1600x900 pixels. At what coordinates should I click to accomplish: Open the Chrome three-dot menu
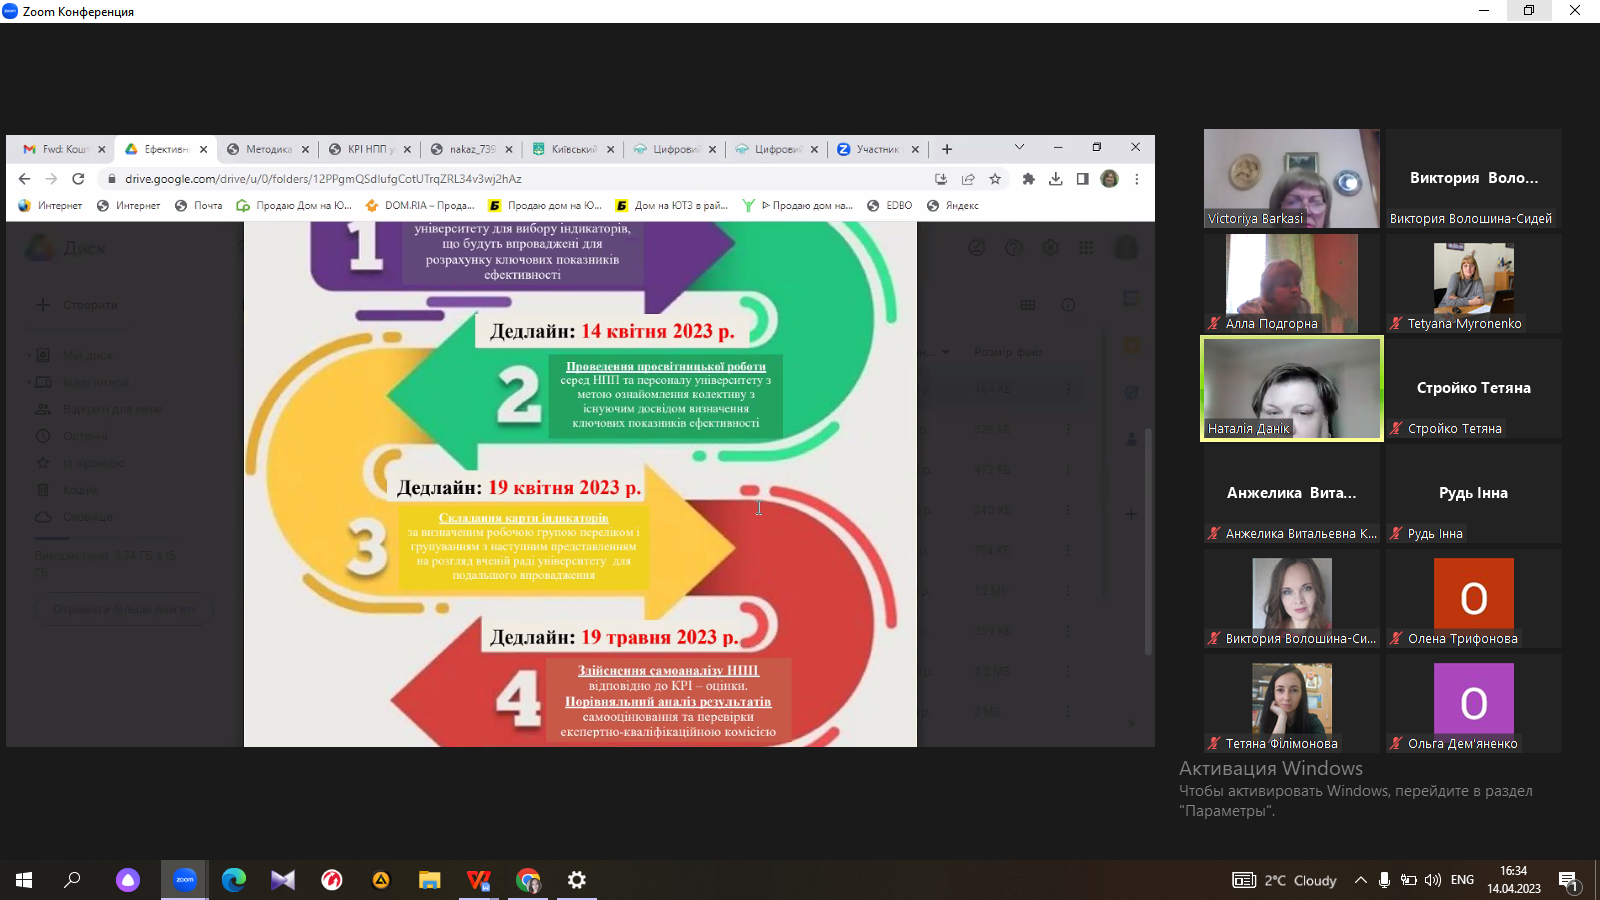point(1137,179)
